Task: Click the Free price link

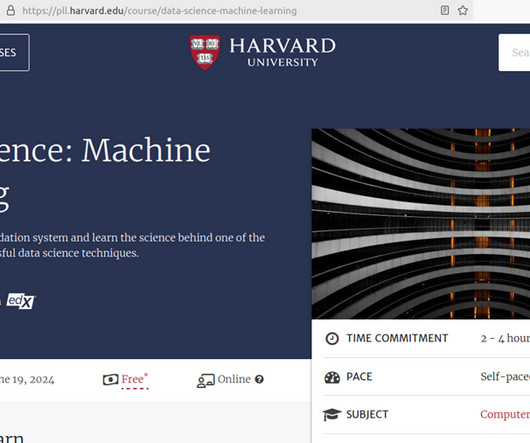Action: [x=135, y=379]
